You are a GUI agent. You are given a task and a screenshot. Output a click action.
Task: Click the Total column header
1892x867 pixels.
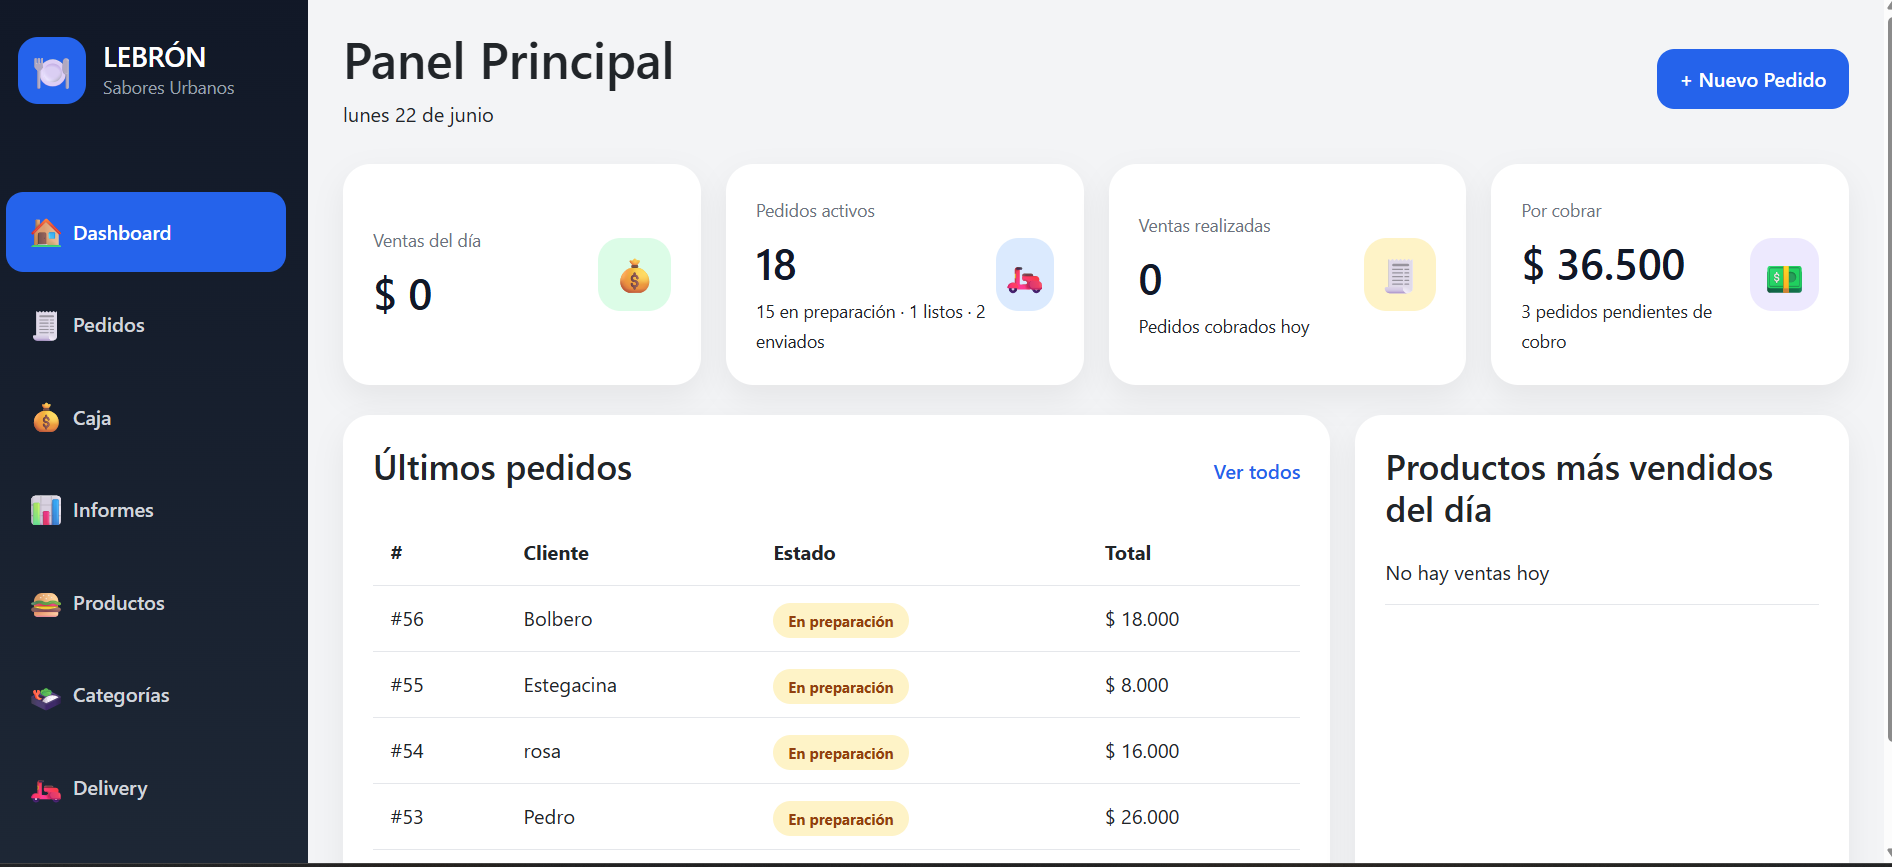click(x=1128, y=553)
